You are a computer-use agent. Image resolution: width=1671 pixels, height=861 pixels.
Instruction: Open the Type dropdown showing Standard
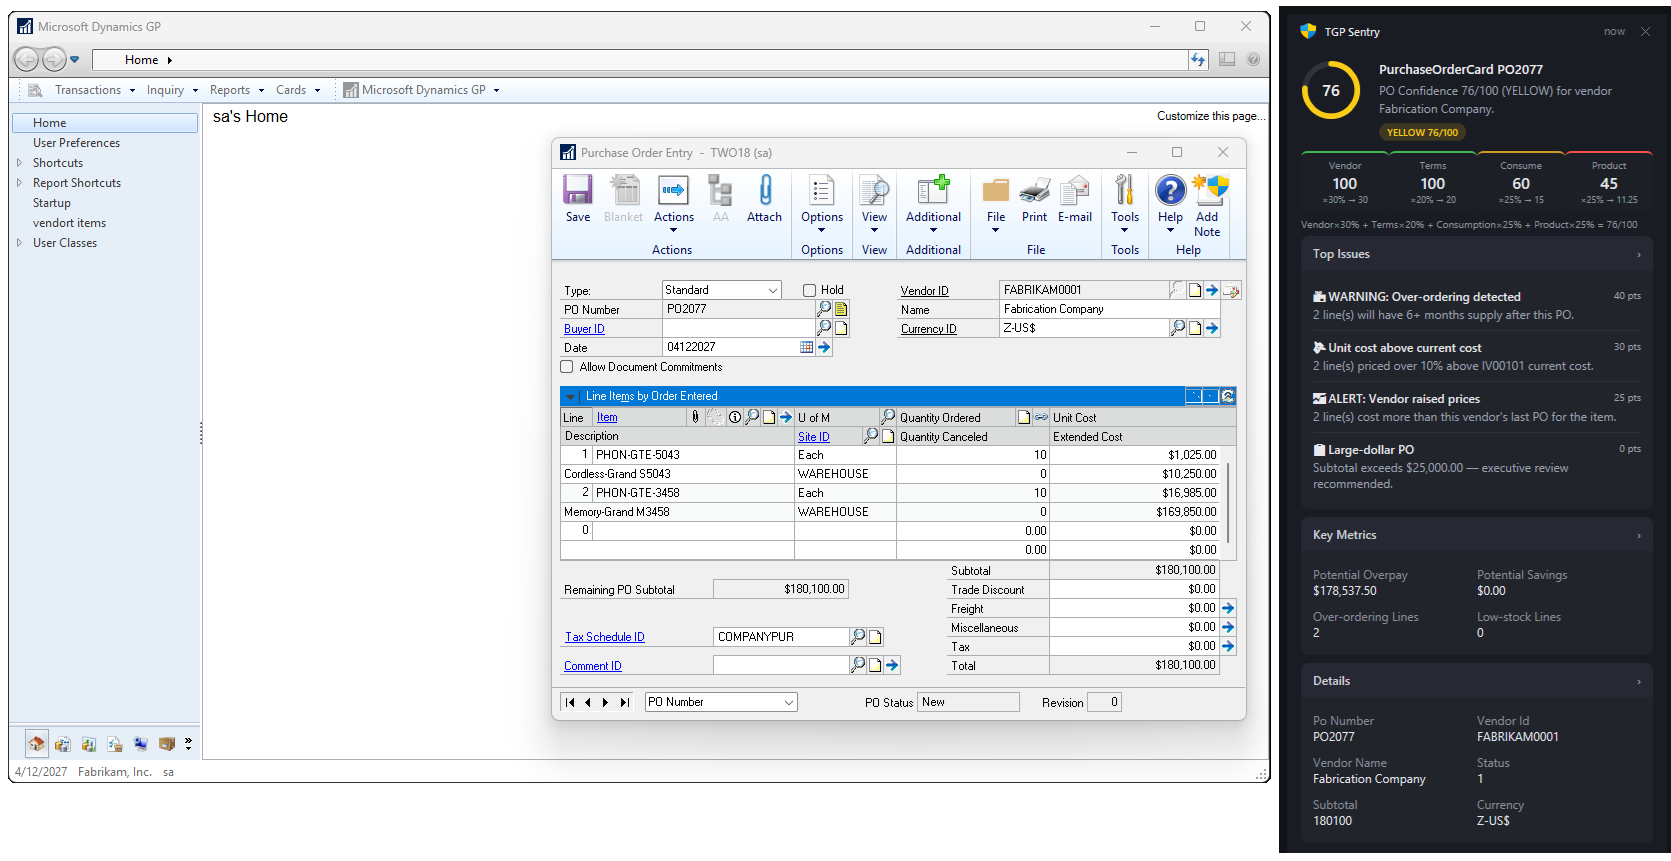tap(773, 290)
